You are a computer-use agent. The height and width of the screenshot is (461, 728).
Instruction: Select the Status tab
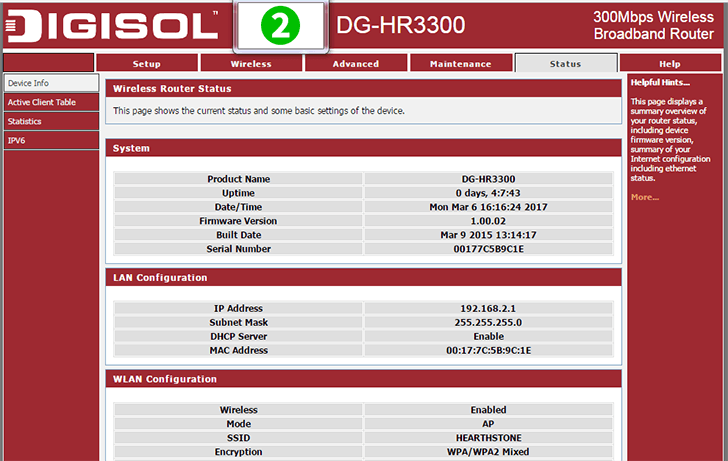(566, 64)
